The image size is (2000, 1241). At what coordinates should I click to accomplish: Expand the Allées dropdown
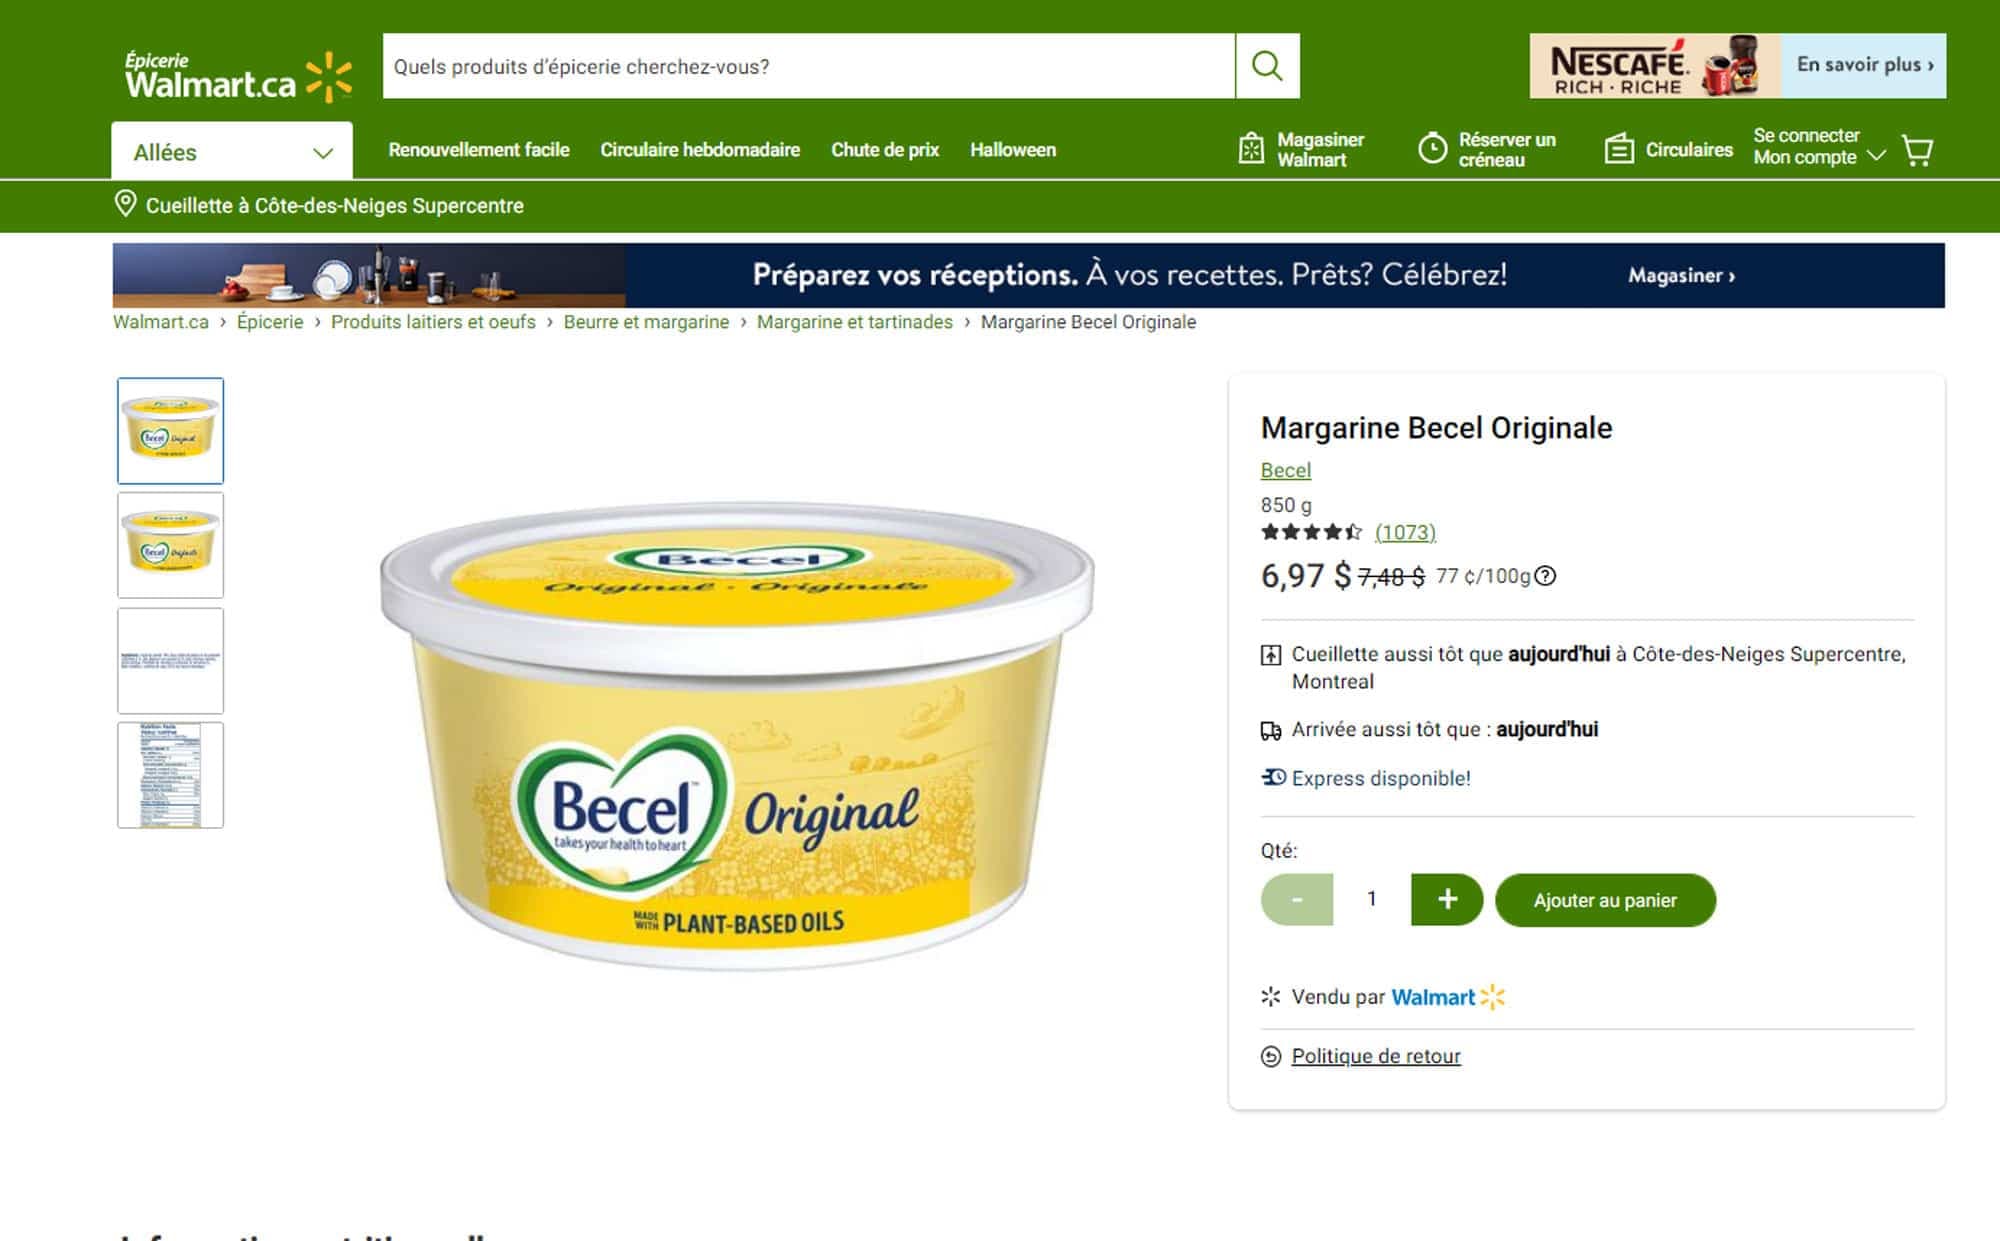pyautogui.click(x=232, y=152)
